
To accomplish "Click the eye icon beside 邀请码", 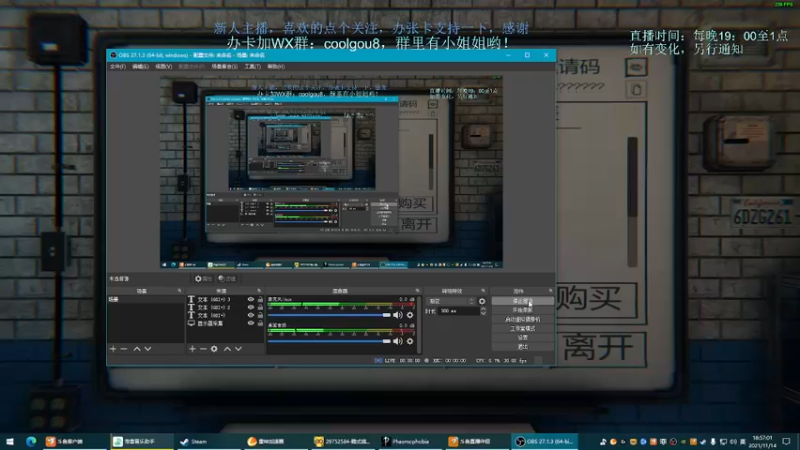I will 636,67.
